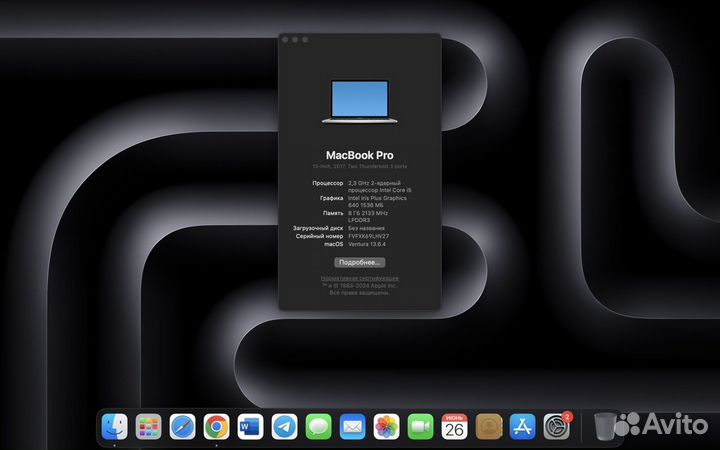Click the MacBook Pro laptop image
Image resolution: width=720 pixels, height=450 pixels.
pyautogui.click(x=360, y=101)
